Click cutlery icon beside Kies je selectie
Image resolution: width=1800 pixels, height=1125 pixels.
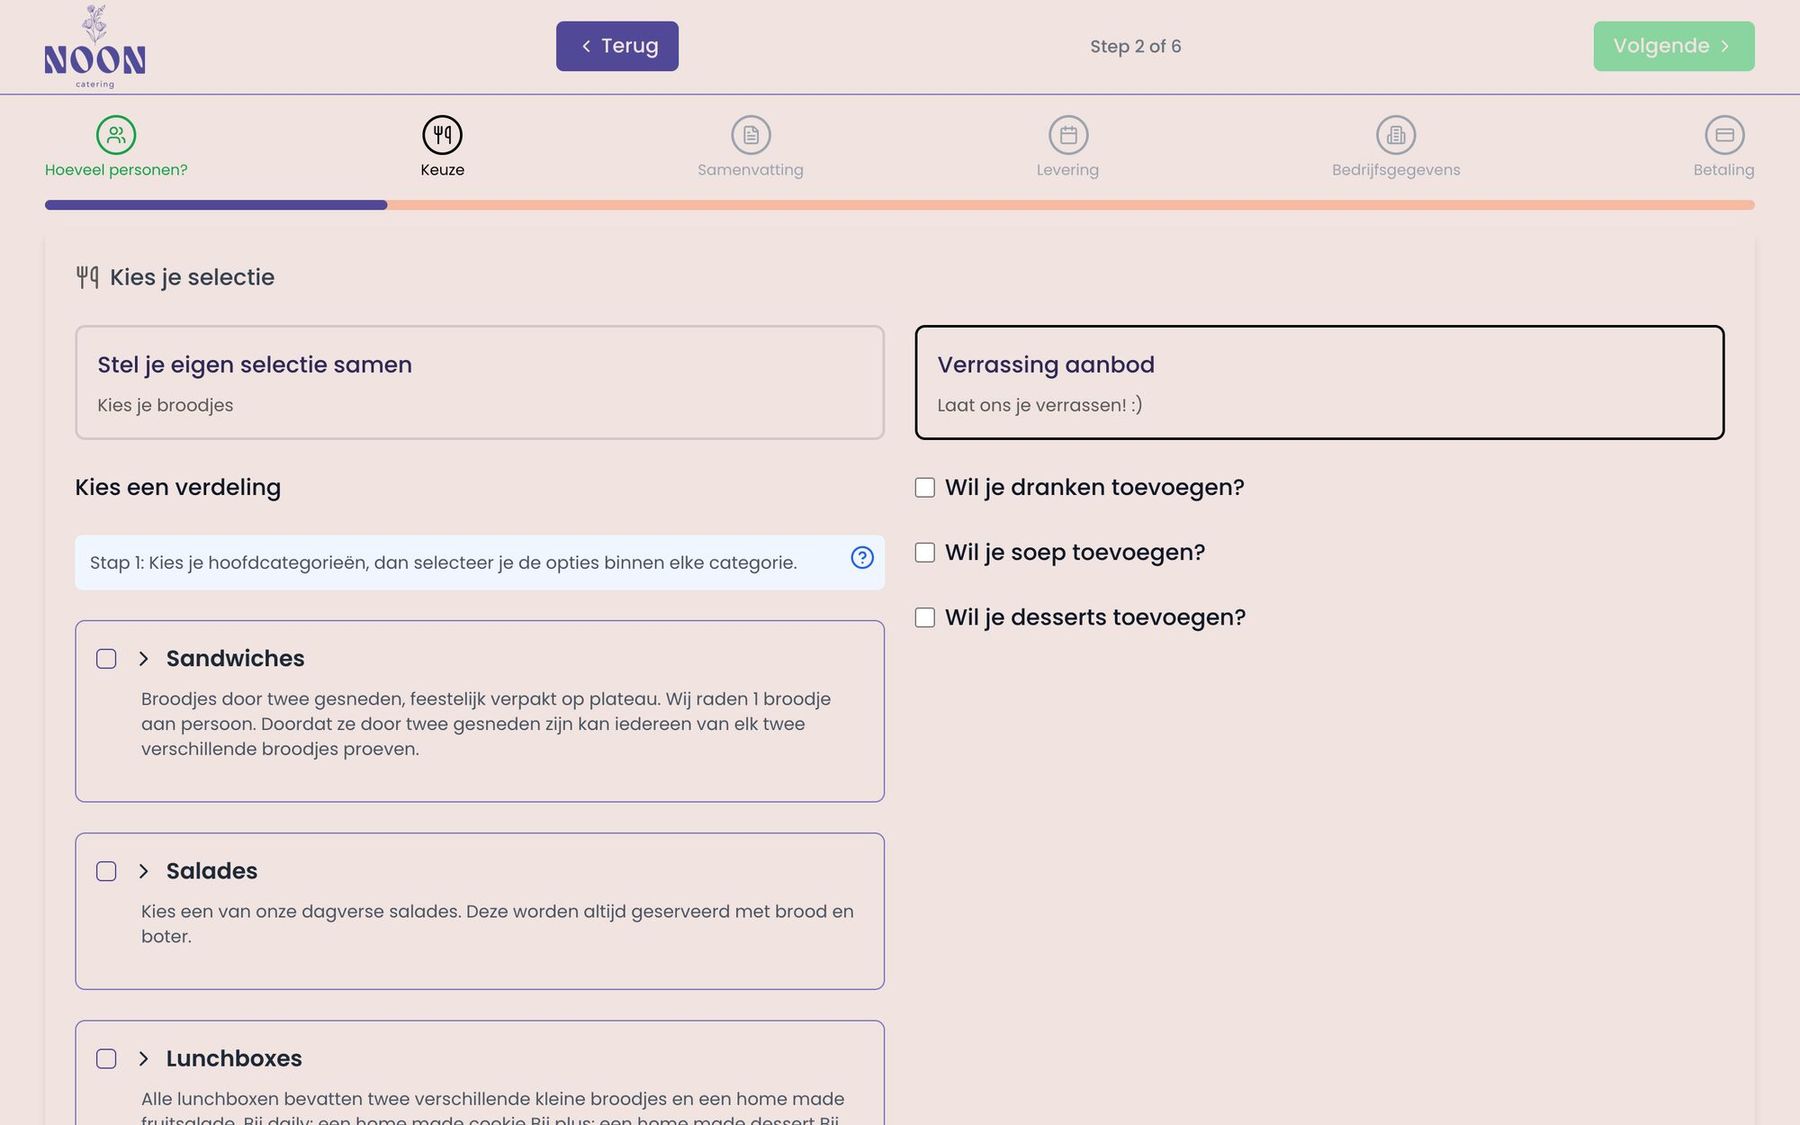[87, 277]
